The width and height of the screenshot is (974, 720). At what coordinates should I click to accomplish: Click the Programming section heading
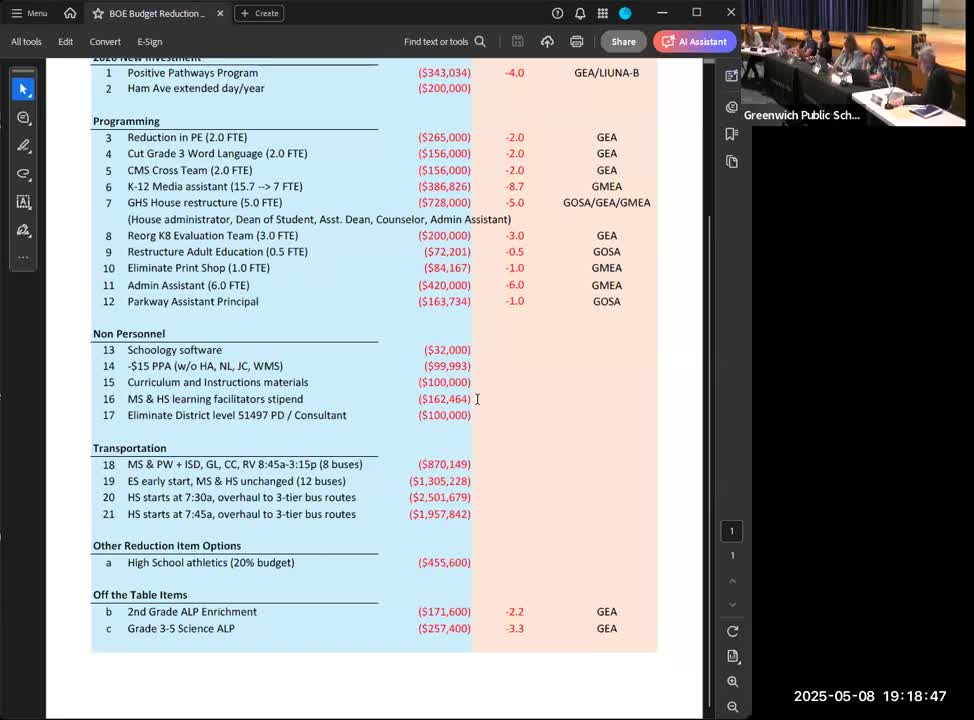(x=126, y=121)
